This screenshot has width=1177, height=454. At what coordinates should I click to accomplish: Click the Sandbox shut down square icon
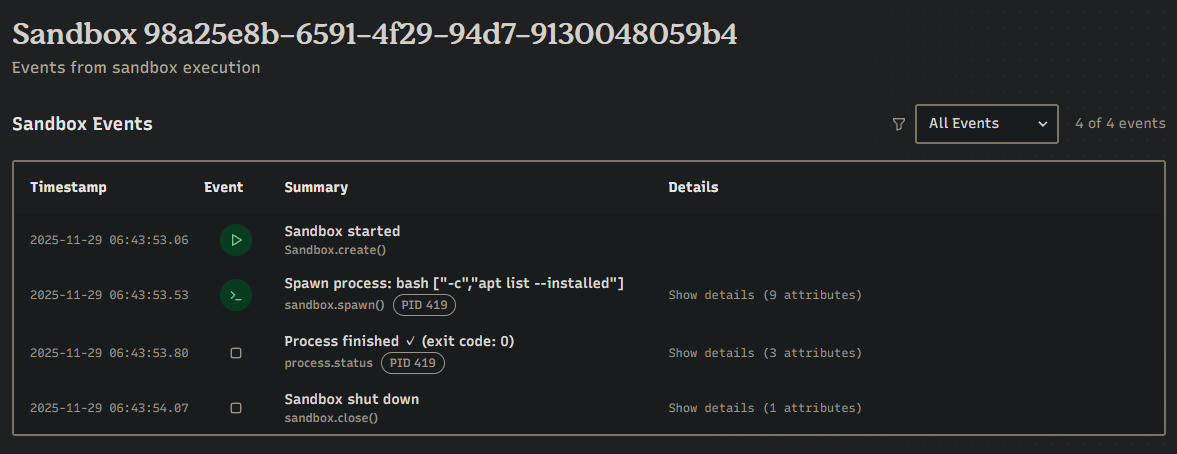[236, 408]
